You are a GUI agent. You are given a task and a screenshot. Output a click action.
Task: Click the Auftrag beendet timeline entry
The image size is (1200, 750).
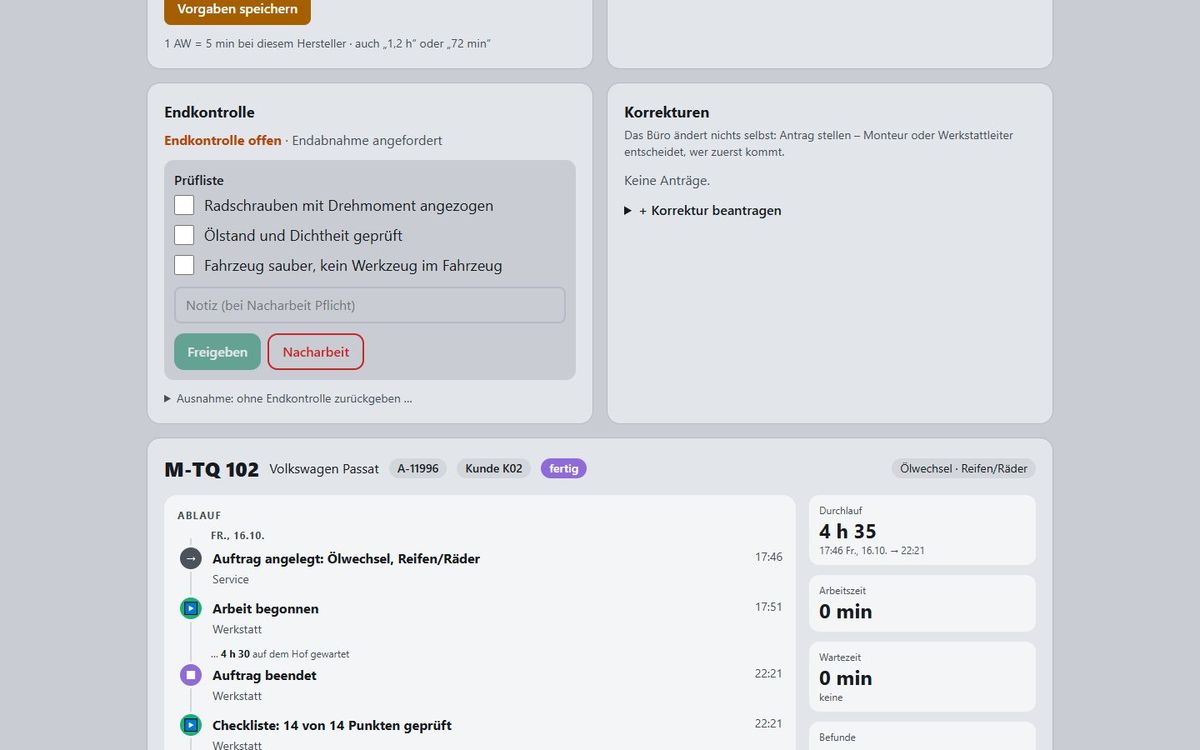[264, 676]
